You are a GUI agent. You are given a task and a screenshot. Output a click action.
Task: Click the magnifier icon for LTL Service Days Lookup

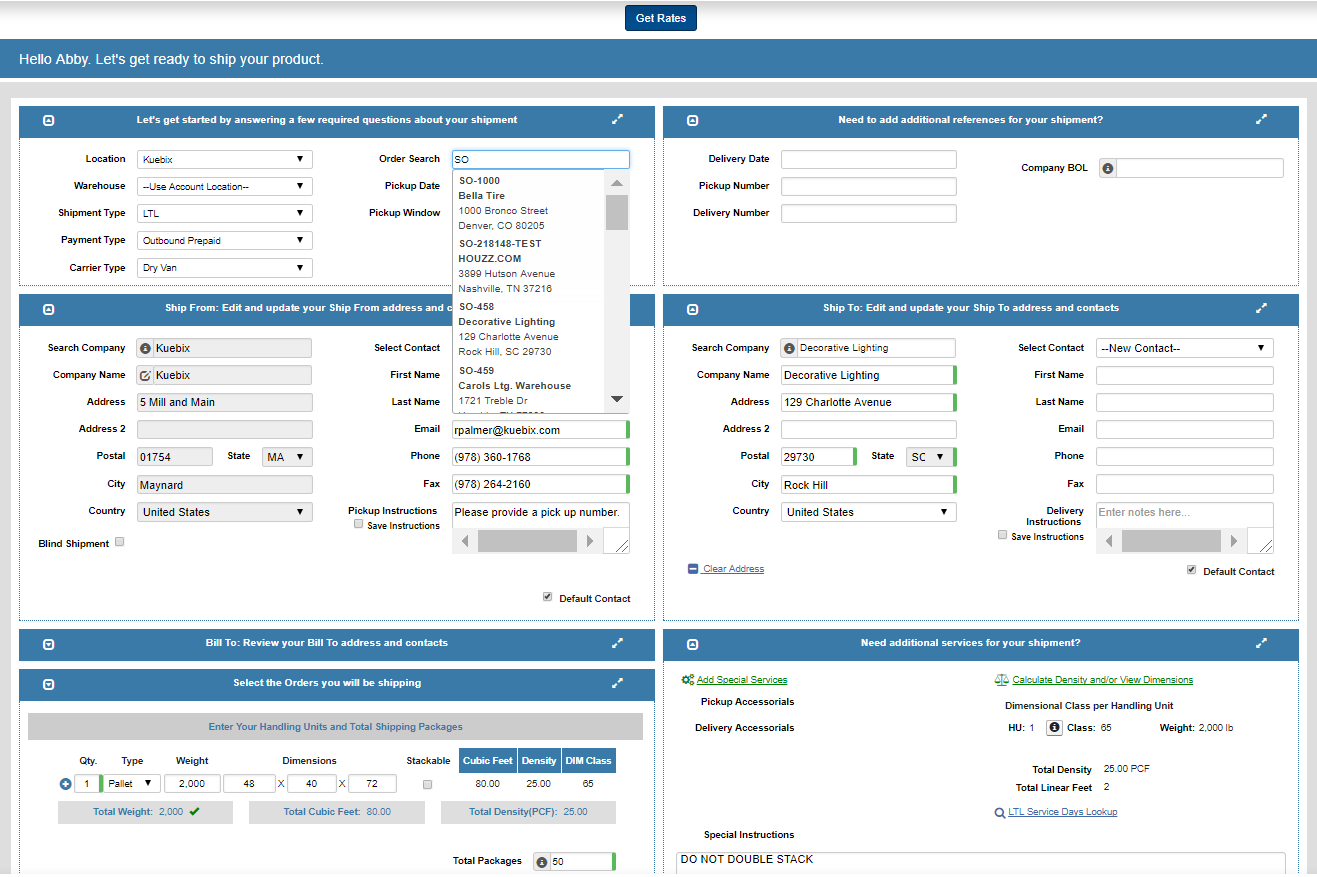click(x=1000, y=812)
